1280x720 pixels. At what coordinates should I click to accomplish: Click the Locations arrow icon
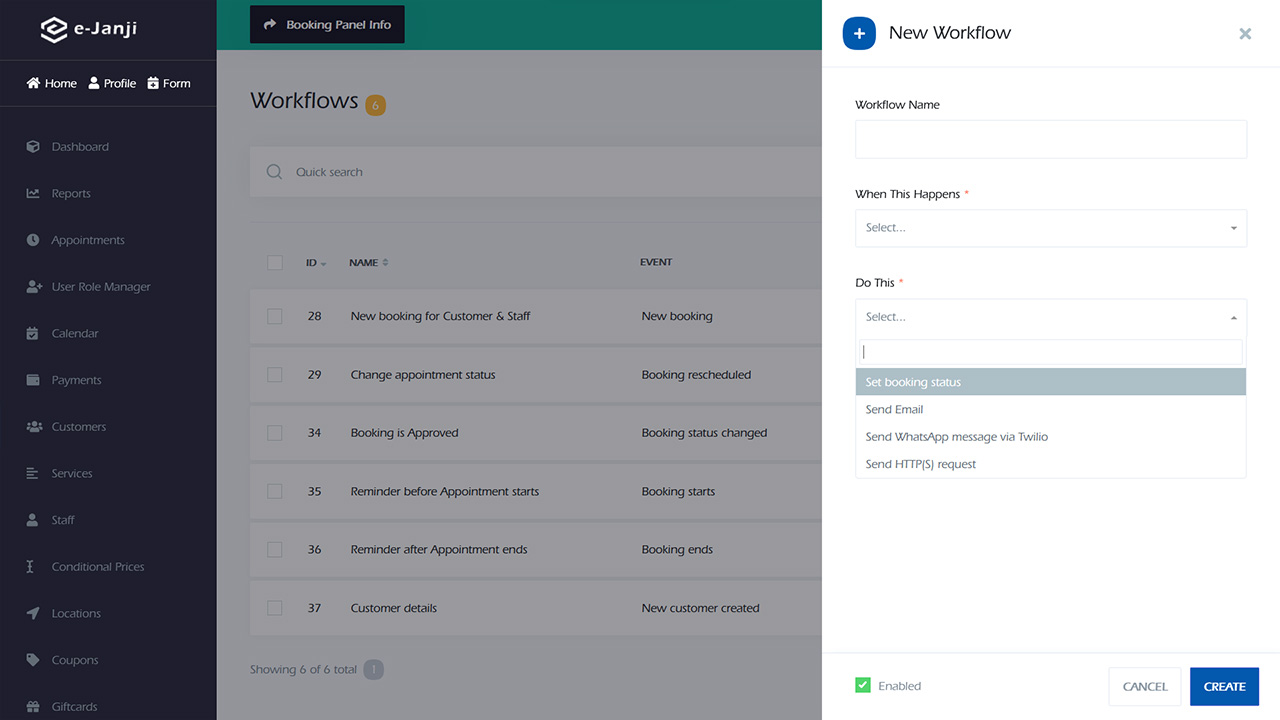tap(33, 613)
